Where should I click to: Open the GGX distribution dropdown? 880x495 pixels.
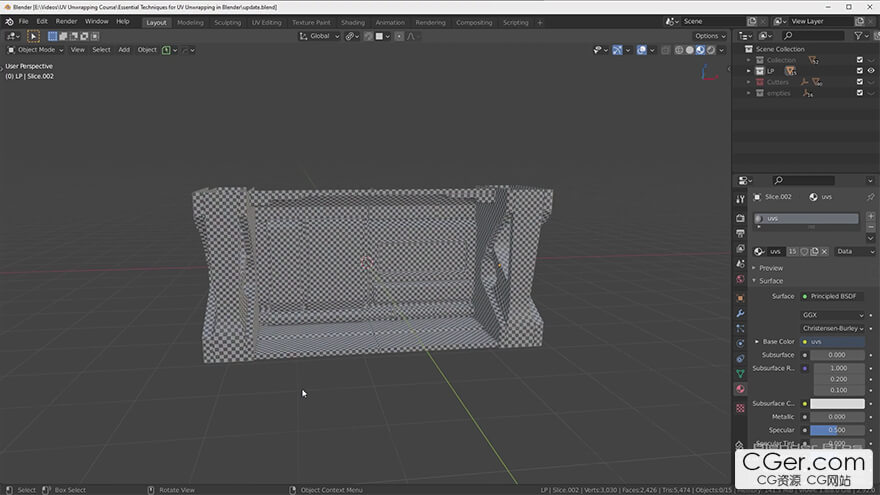click(x=833, y=315)
